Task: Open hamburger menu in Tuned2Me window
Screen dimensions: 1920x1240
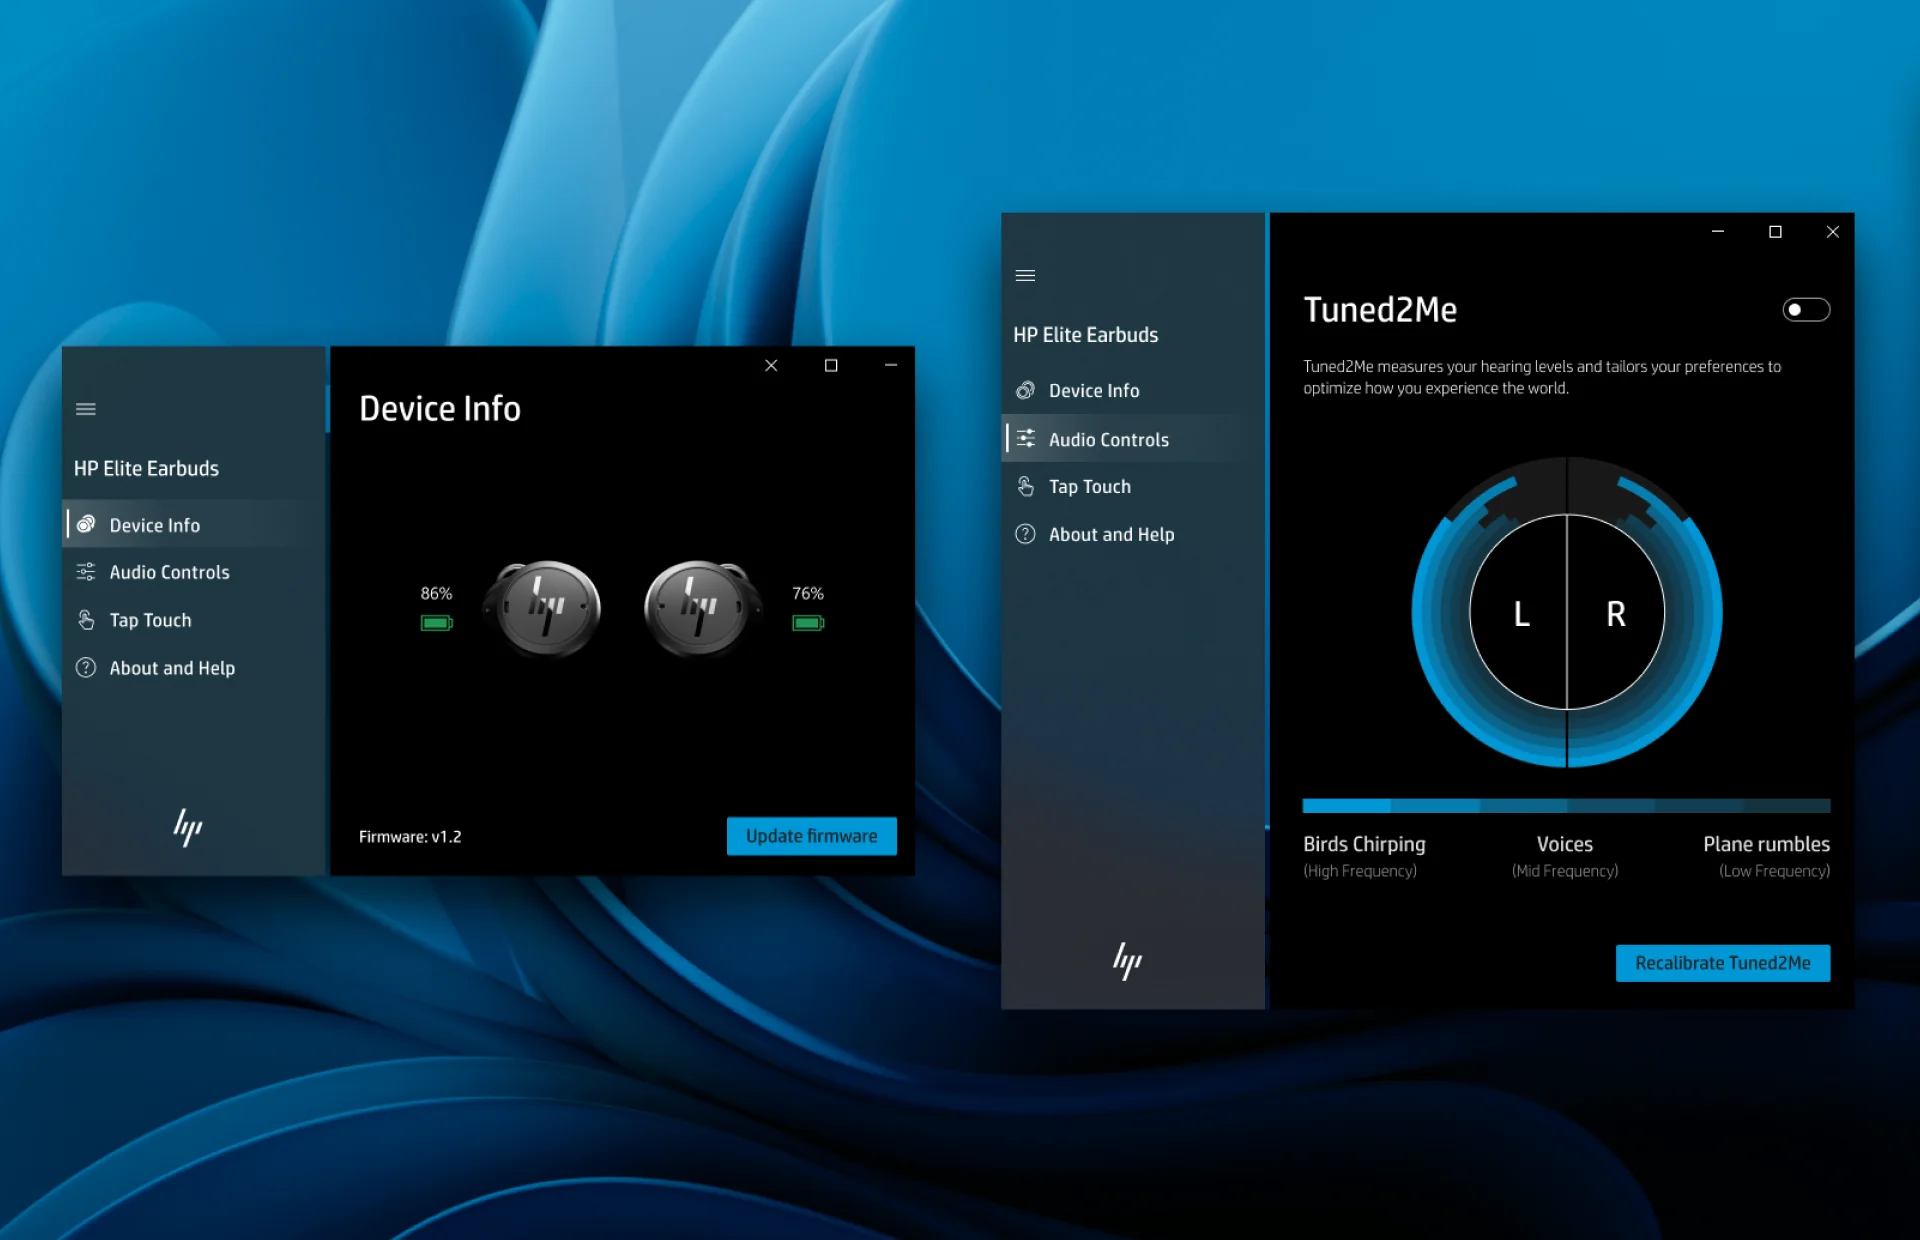Action: 1025,275
